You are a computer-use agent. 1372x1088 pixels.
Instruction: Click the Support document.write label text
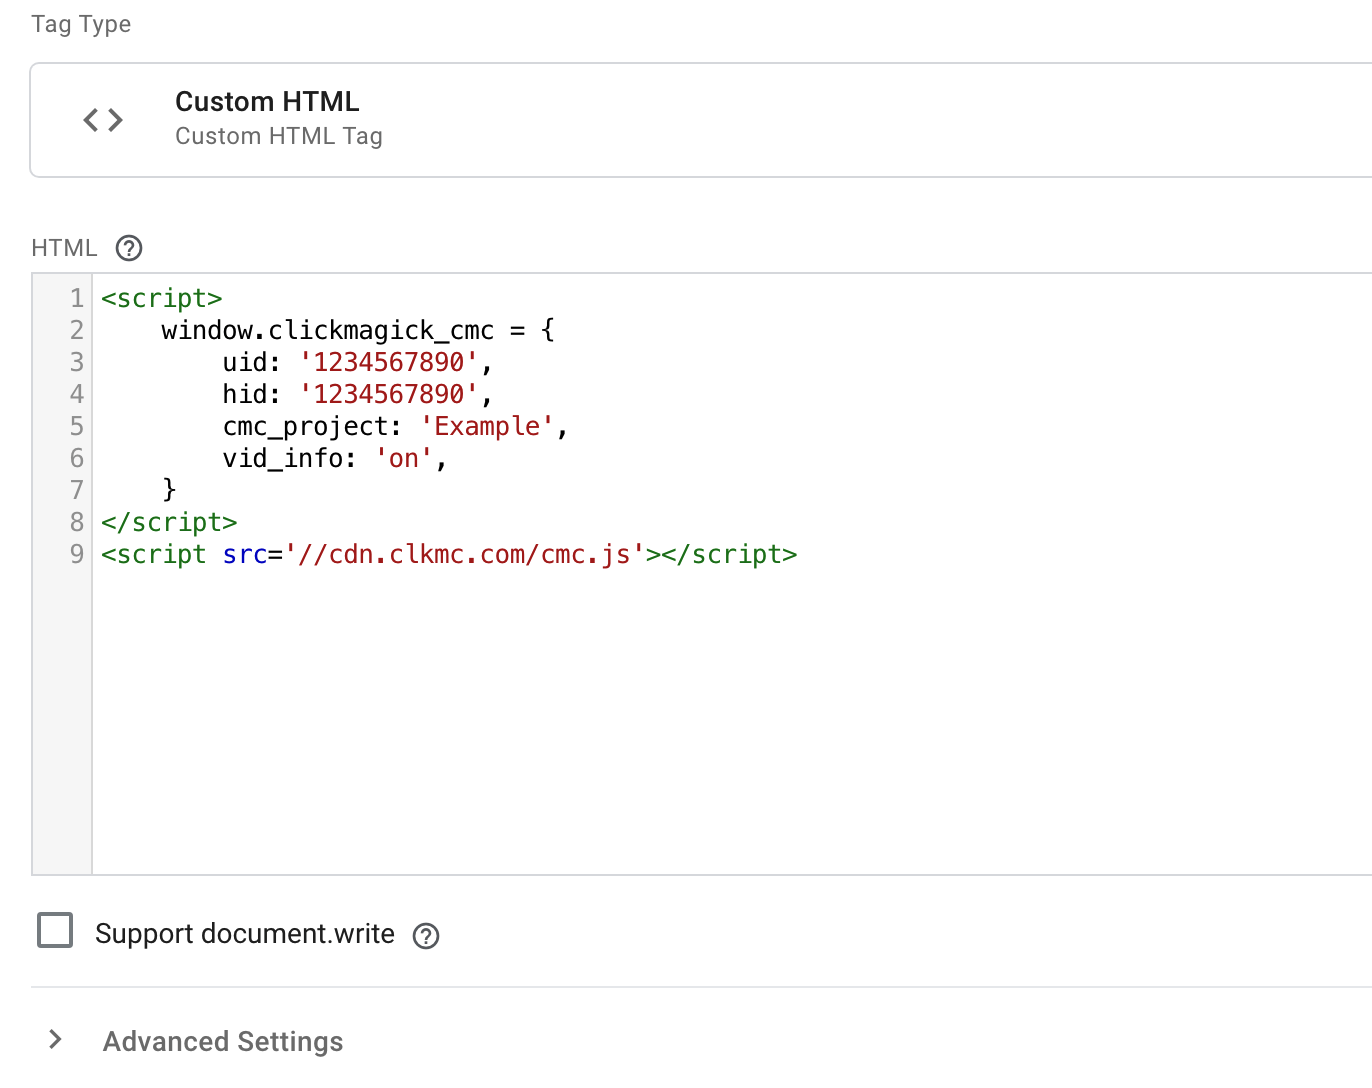click(x=245, y=934)
